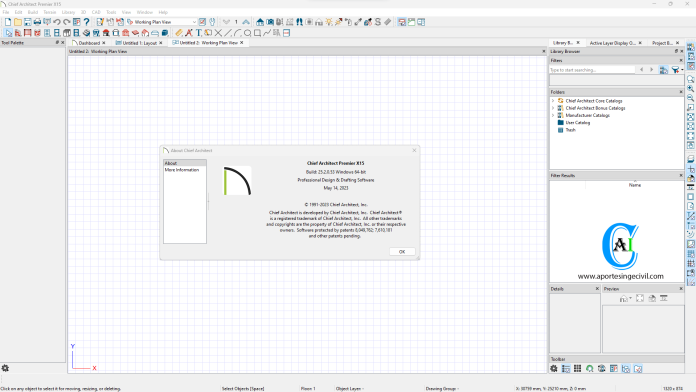Switch to the Untitled 1: Layout tab

(x=139, y=43)
